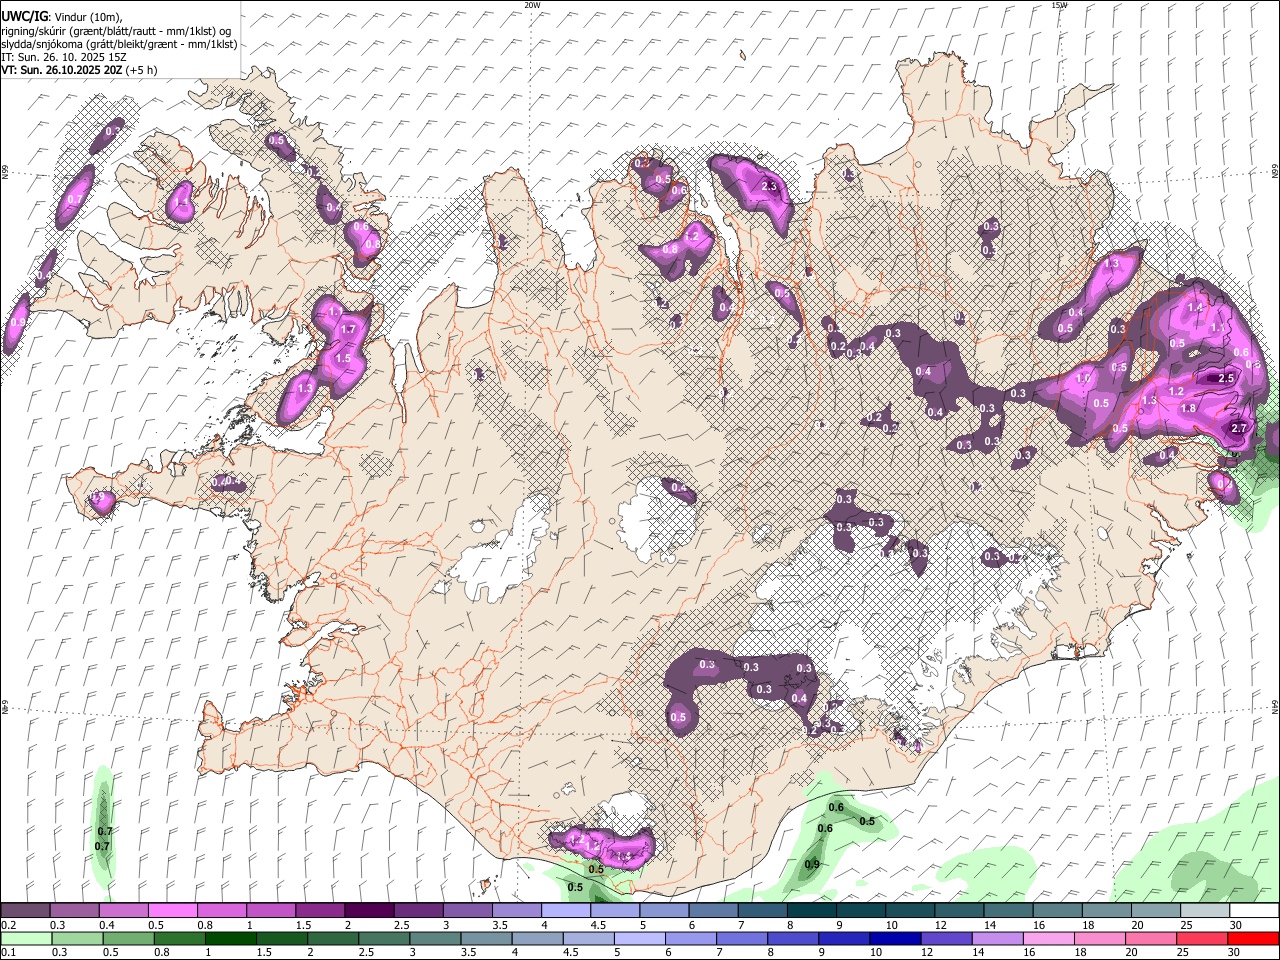Click the bright pink 0.5–0.8 snow legend swatch

coord(172,911)
